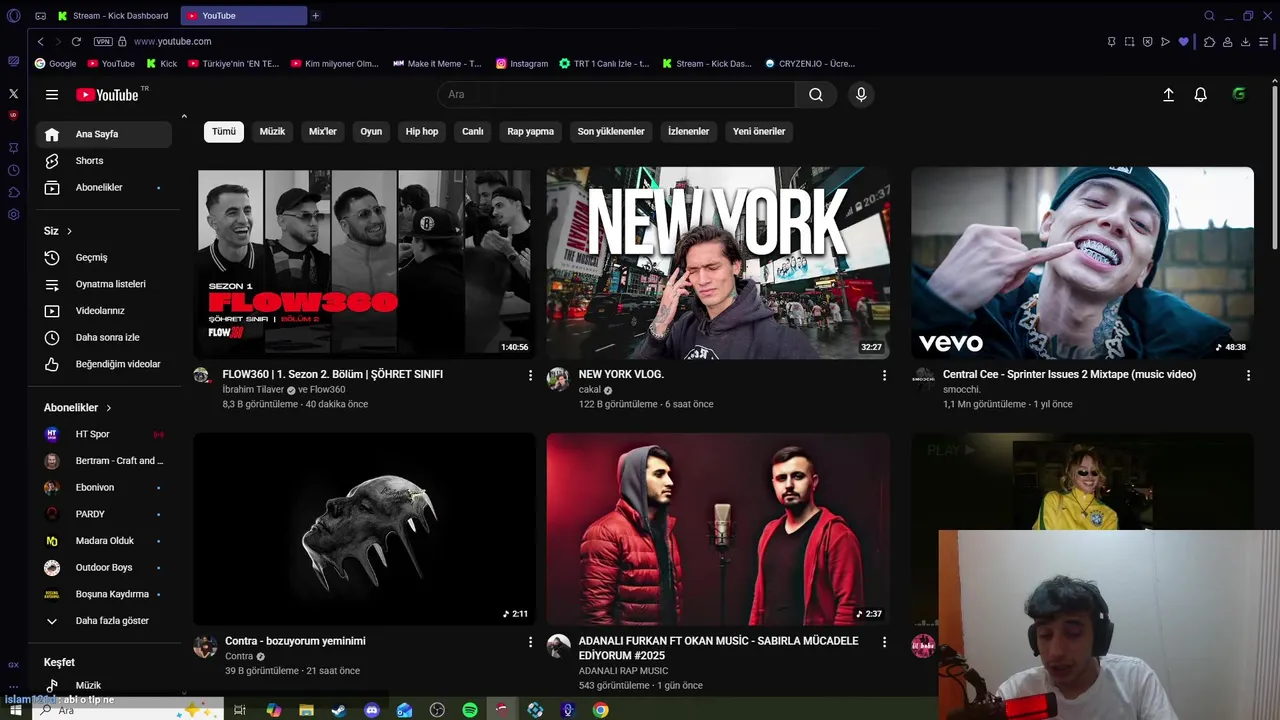Open the CRYZEN.IO bookmark
Viewport: 1280px width, 720px height.
coord(808,63)
